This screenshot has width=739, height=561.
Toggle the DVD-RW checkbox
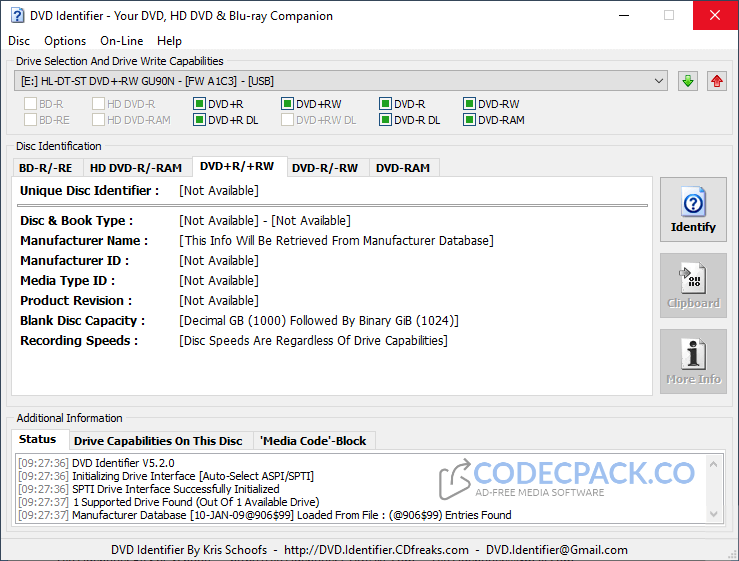click(469, 104)
